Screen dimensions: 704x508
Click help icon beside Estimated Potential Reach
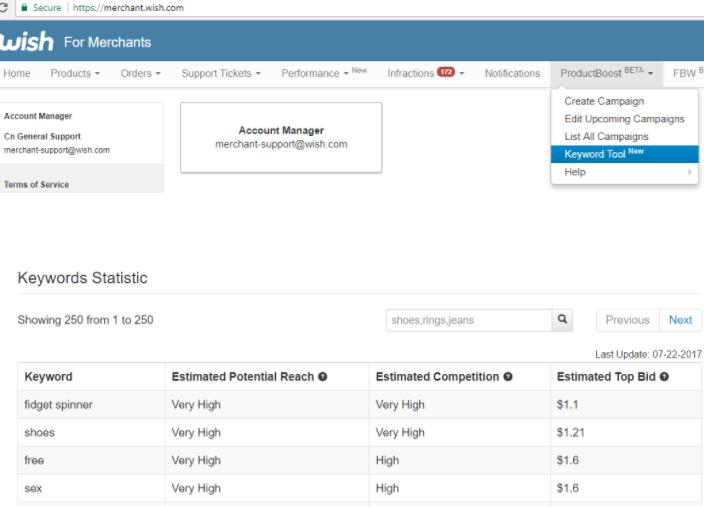click(323, 377)
